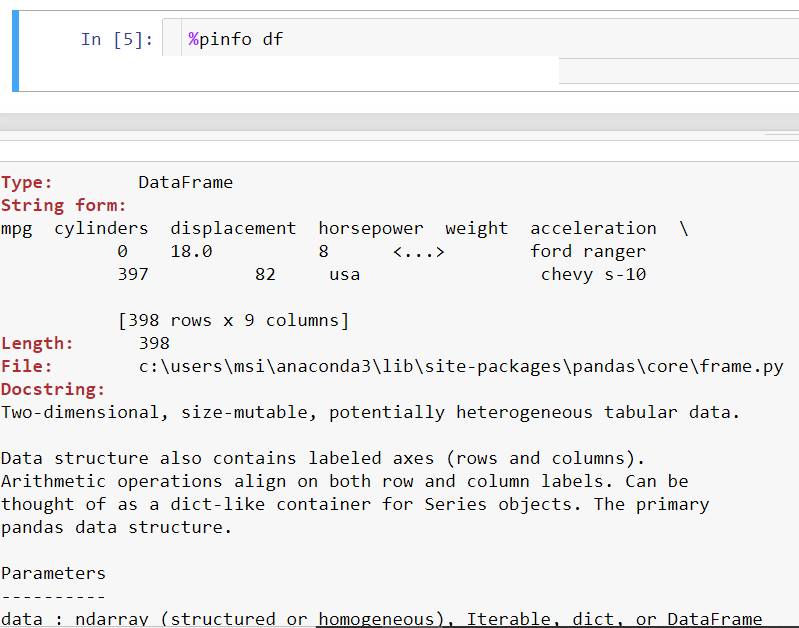
Task: Click the 'usa' origin value
Action: [344, 274]
